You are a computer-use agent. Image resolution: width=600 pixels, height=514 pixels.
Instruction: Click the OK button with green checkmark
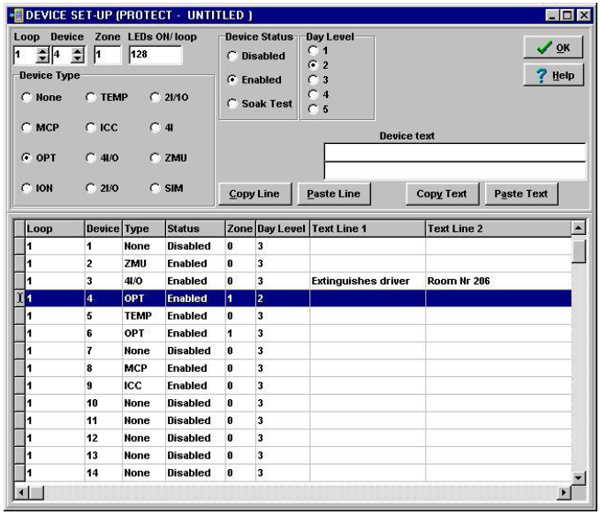pyautogui.click(x=553, y=47)
